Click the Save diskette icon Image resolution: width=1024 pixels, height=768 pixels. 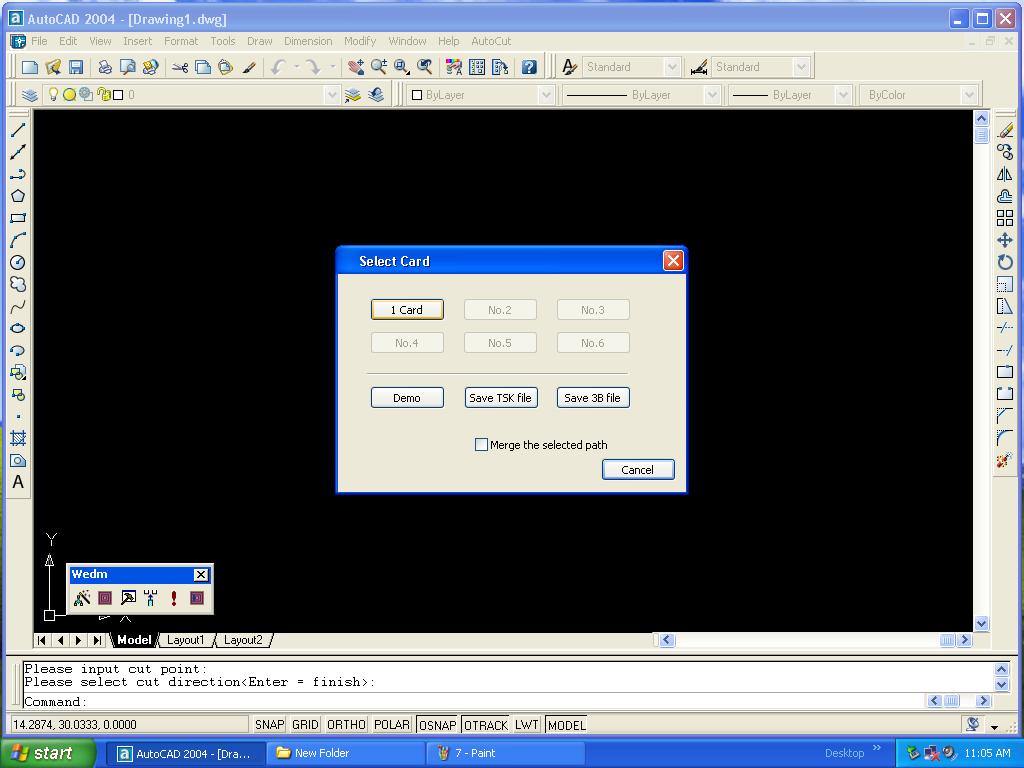[x=76, y=67]
